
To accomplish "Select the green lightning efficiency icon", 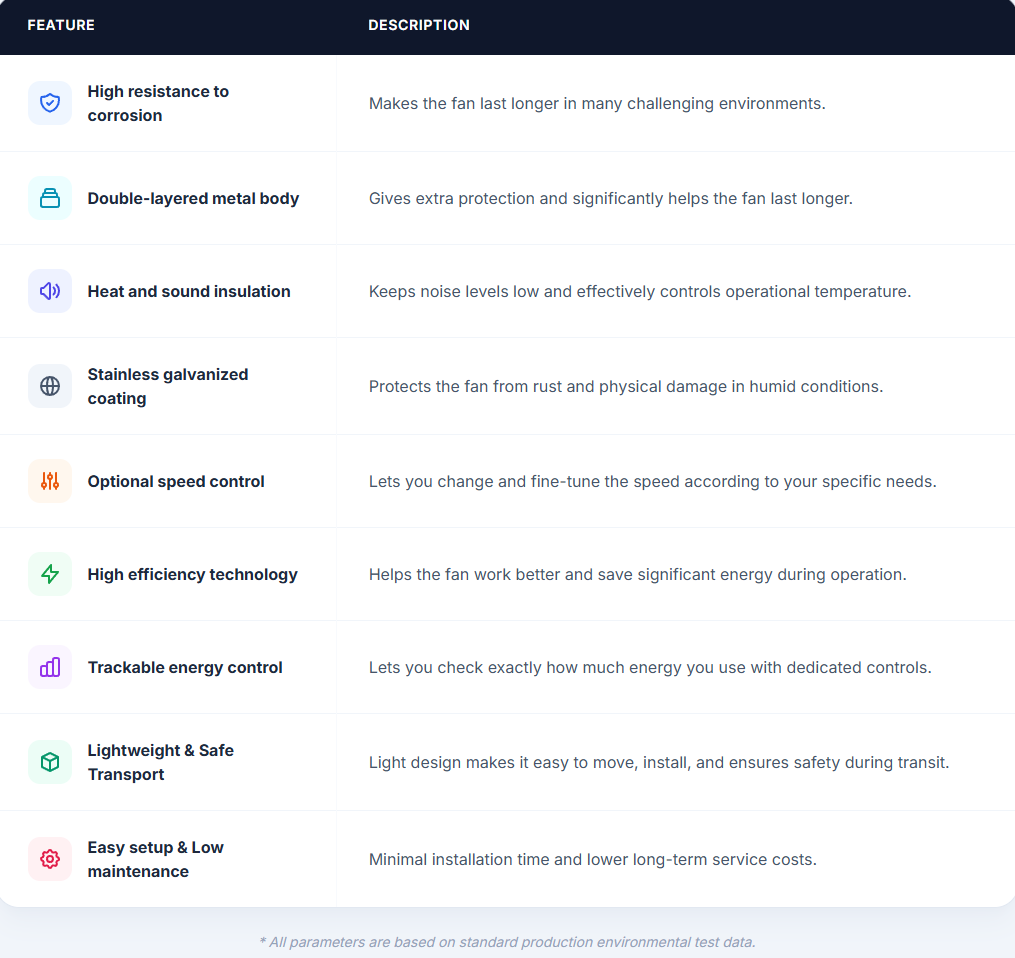I will 49,574.
